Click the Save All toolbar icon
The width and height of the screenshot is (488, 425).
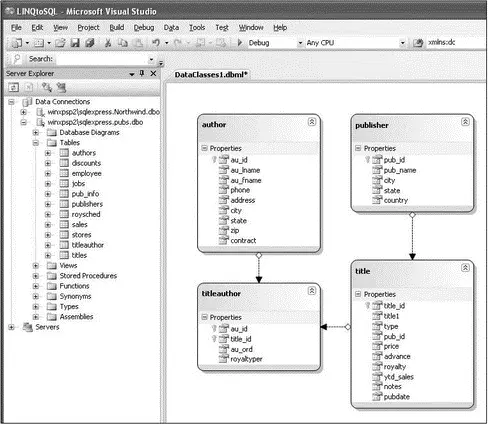tap(90, 43)
